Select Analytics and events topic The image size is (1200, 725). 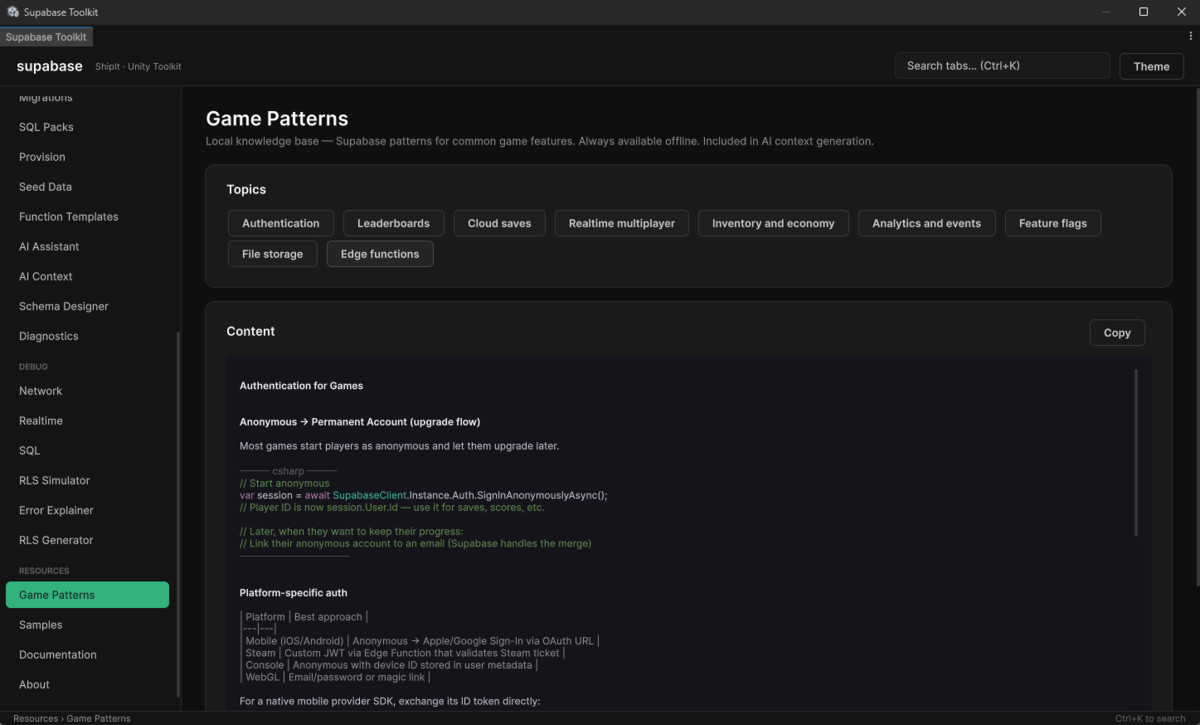pyautogui.click(x=926, y=223)
